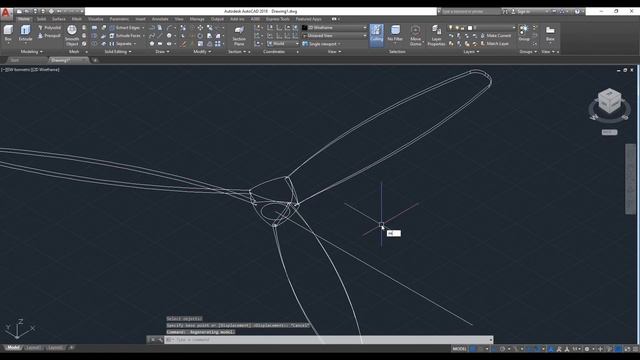640x360 pixels.
Task: Choose the Polysolid tool
Action: [x=49, y=28]
